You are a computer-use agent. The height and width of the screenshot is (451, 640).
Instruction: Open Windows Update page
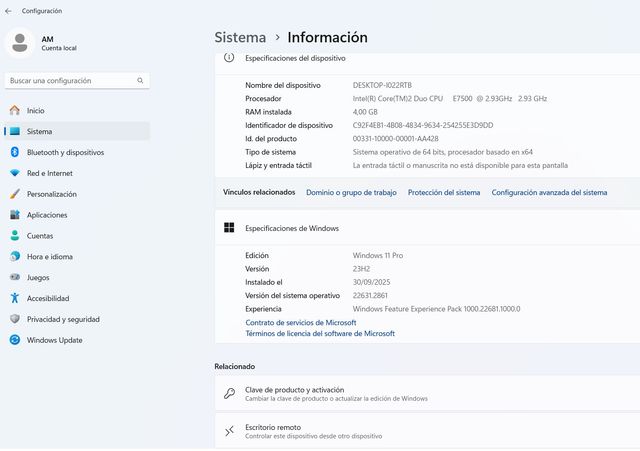tap(55, 340)
